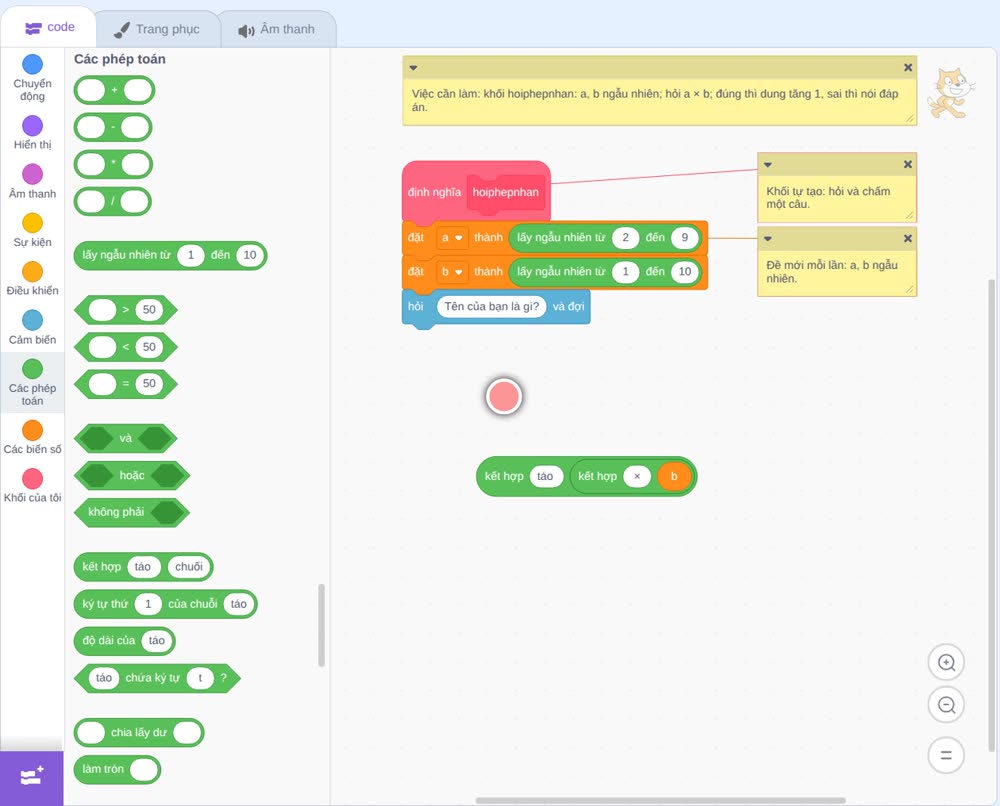Edit the value 9 in random block
The height and width of the screenshot is (806, 1000).
(x=684, y=238)
